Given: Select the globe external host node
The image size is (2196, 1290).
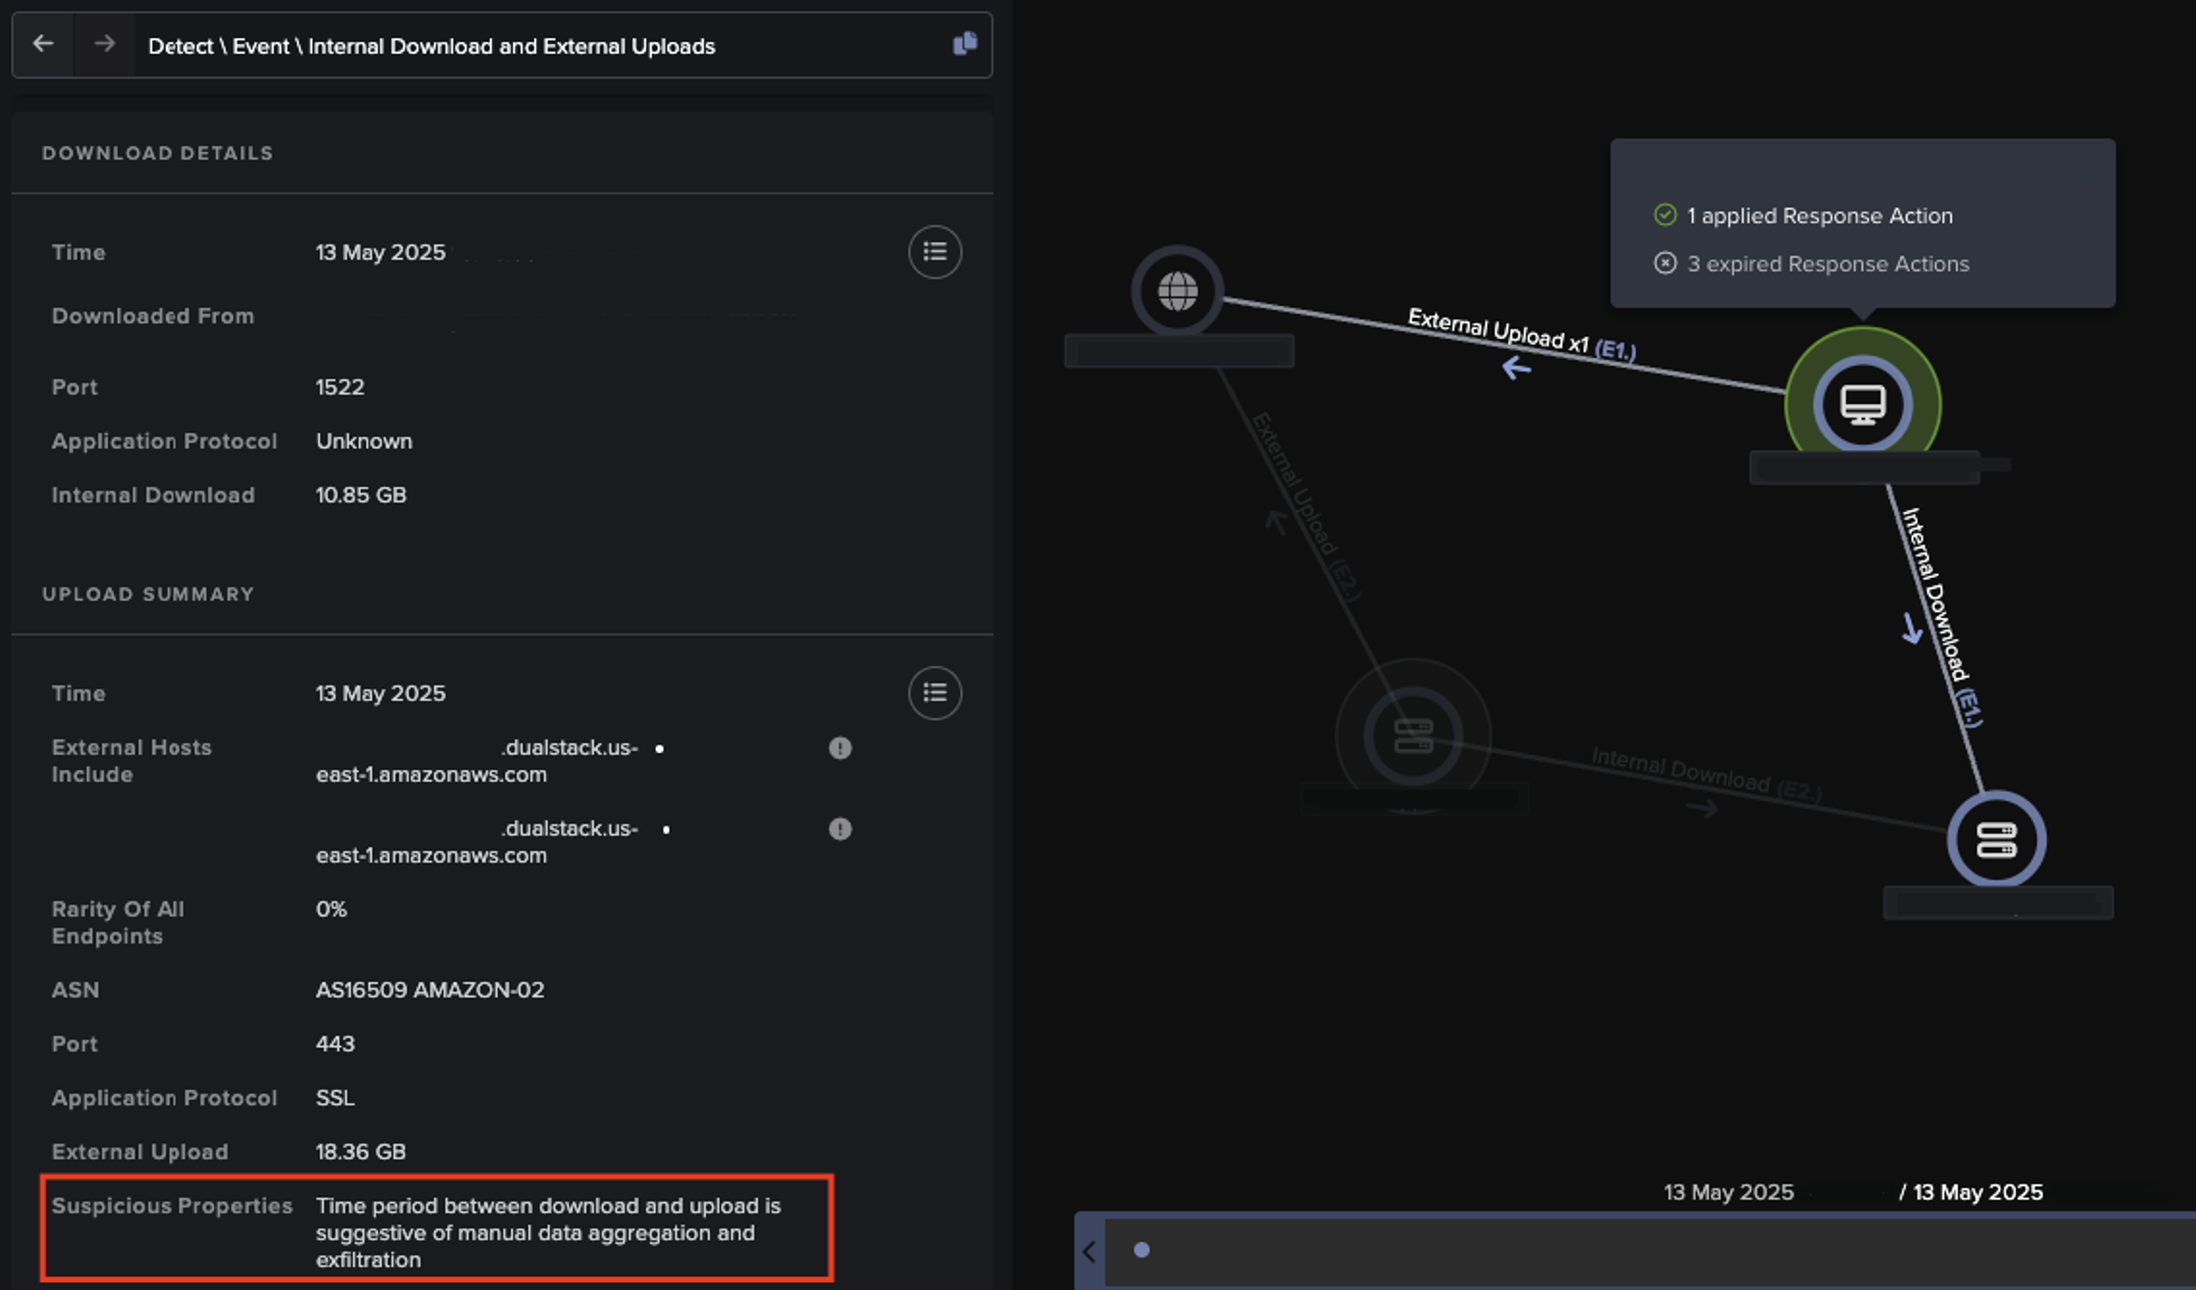Looking at the screenshot, I should pyautogui.click(x=1177, y=292).
